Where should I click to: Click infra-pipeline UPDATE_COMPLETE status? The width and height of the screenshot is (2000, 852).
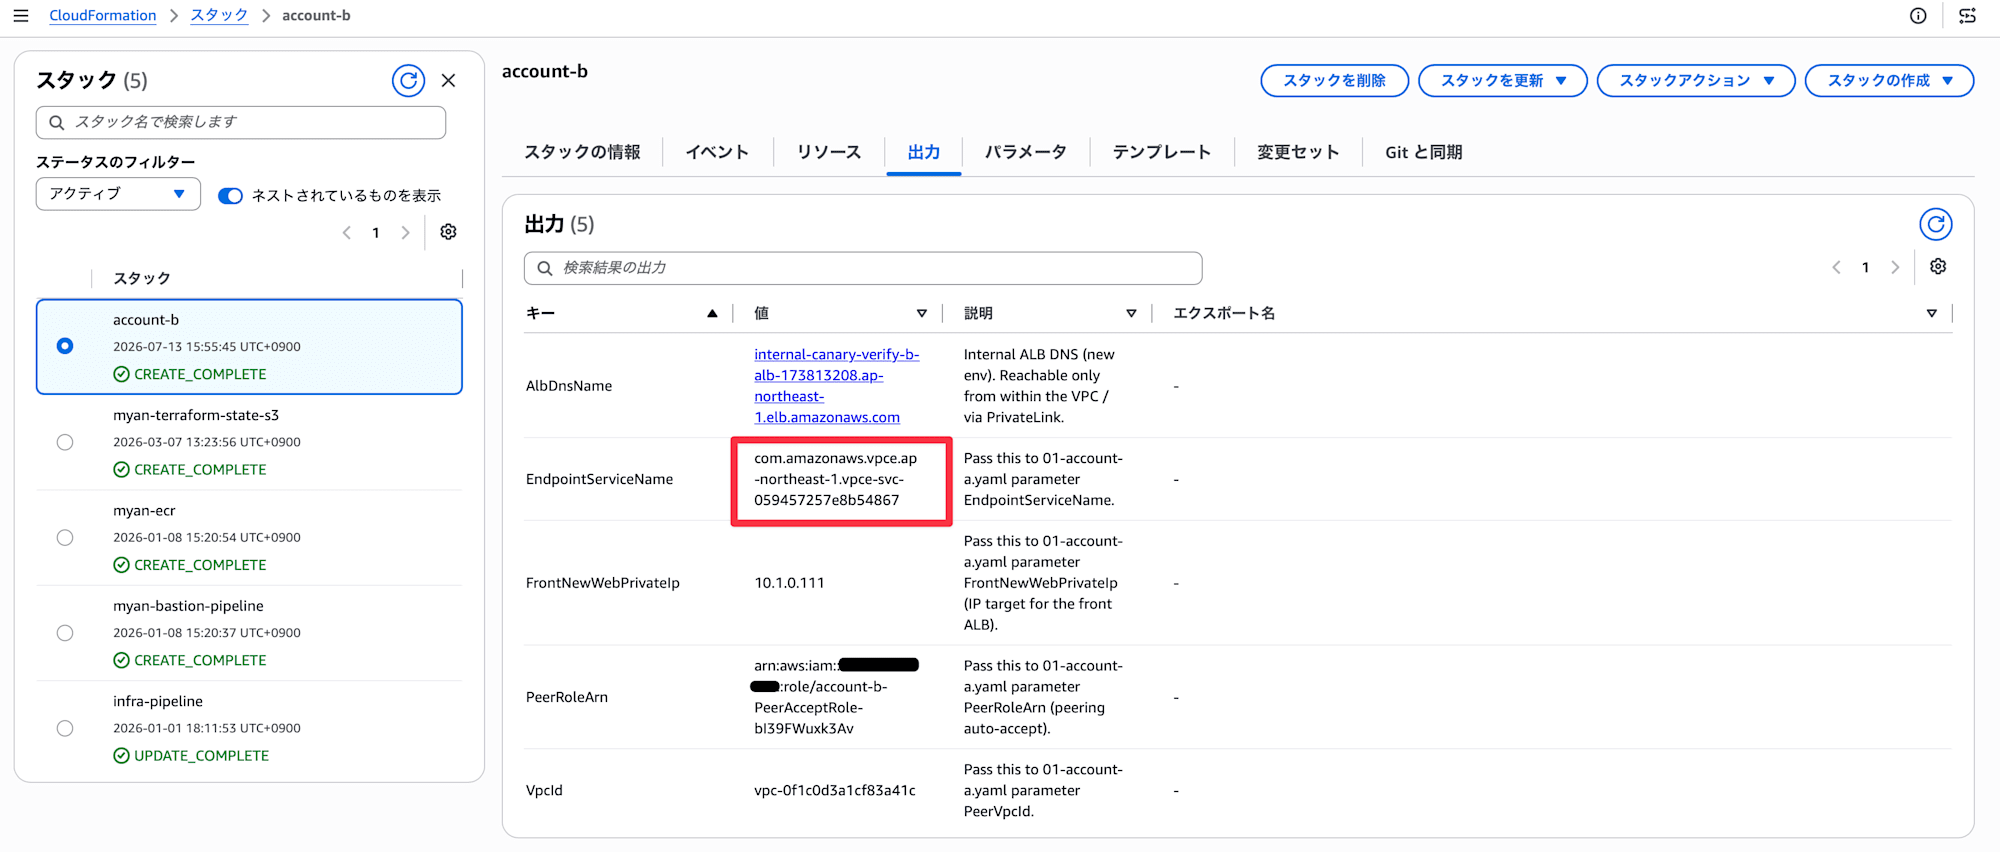point(191,756)
